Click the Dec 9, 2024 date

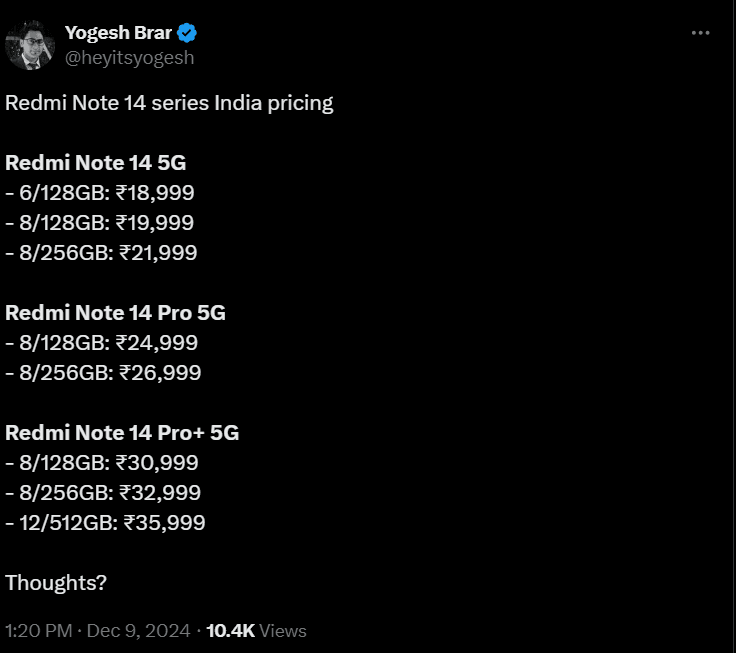tap(138, 630)
